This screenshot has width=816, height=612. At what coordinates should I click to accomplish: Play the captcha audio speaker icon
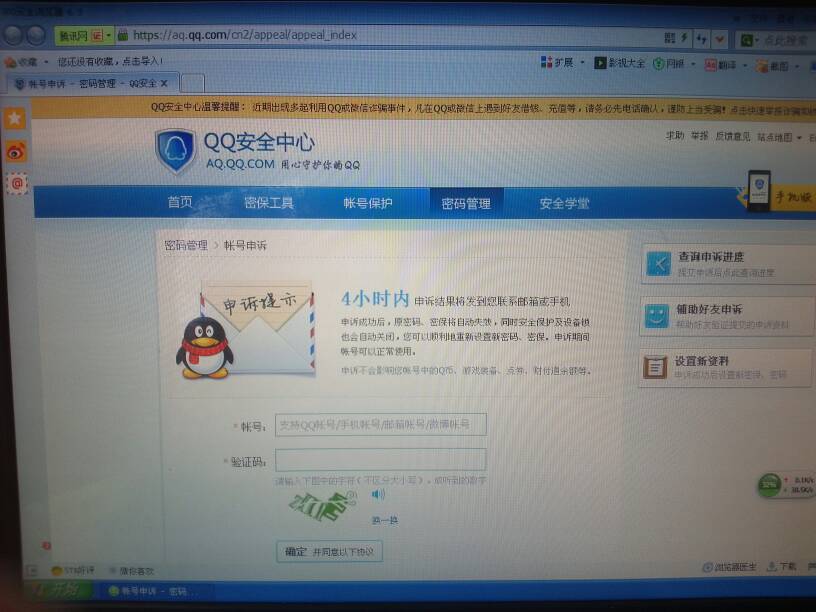coord(379,494)
